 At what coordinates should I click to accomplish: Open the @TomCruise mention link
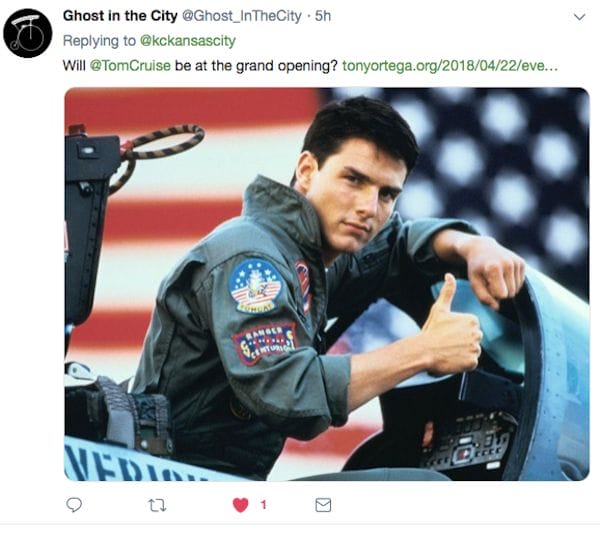pyautogui.click(x=130, y=66)
